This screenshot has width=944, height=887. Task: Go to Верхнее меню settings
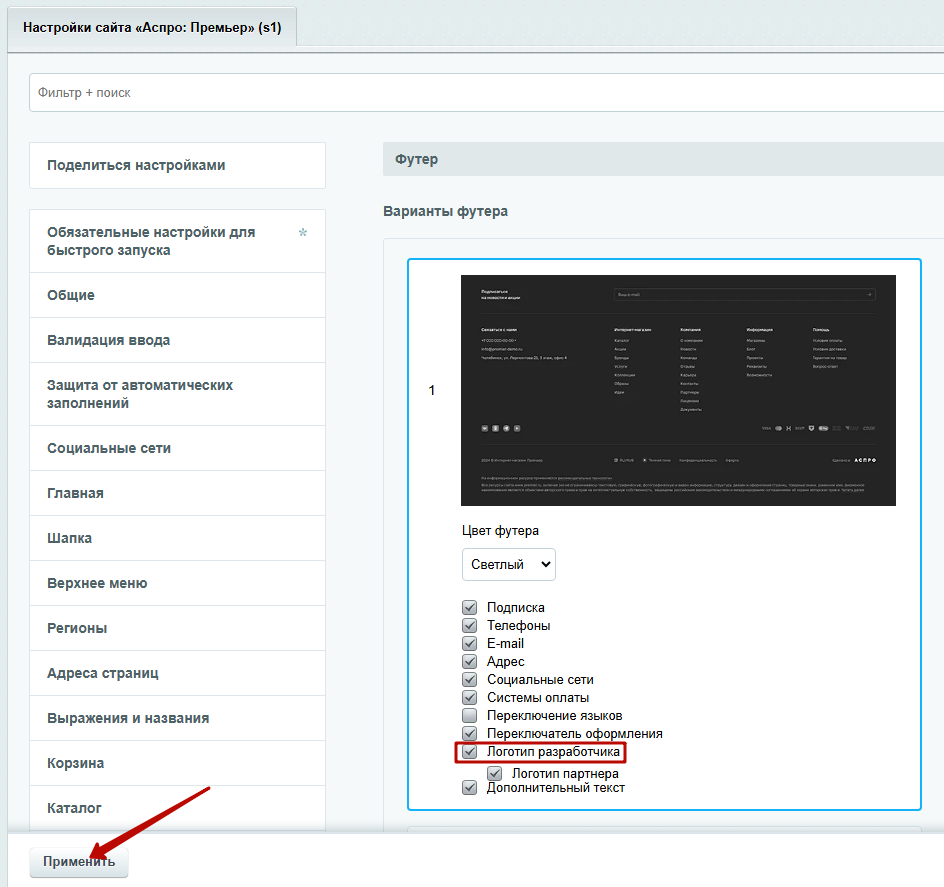click(x=178, y=584)
